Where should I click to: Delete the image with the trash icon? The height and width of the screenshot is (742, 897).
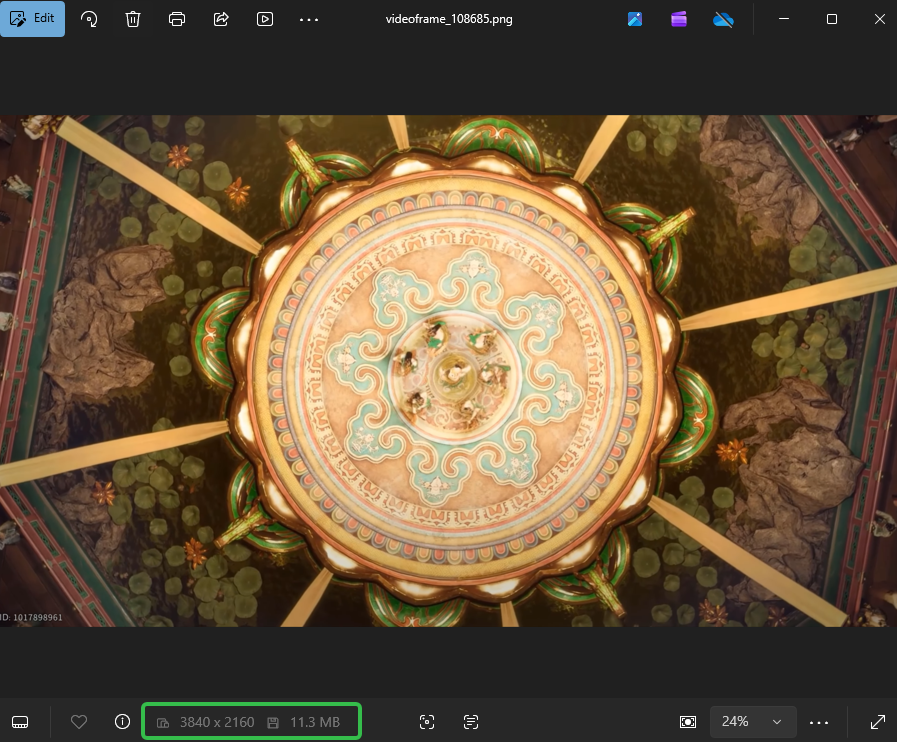pos(133,19)
